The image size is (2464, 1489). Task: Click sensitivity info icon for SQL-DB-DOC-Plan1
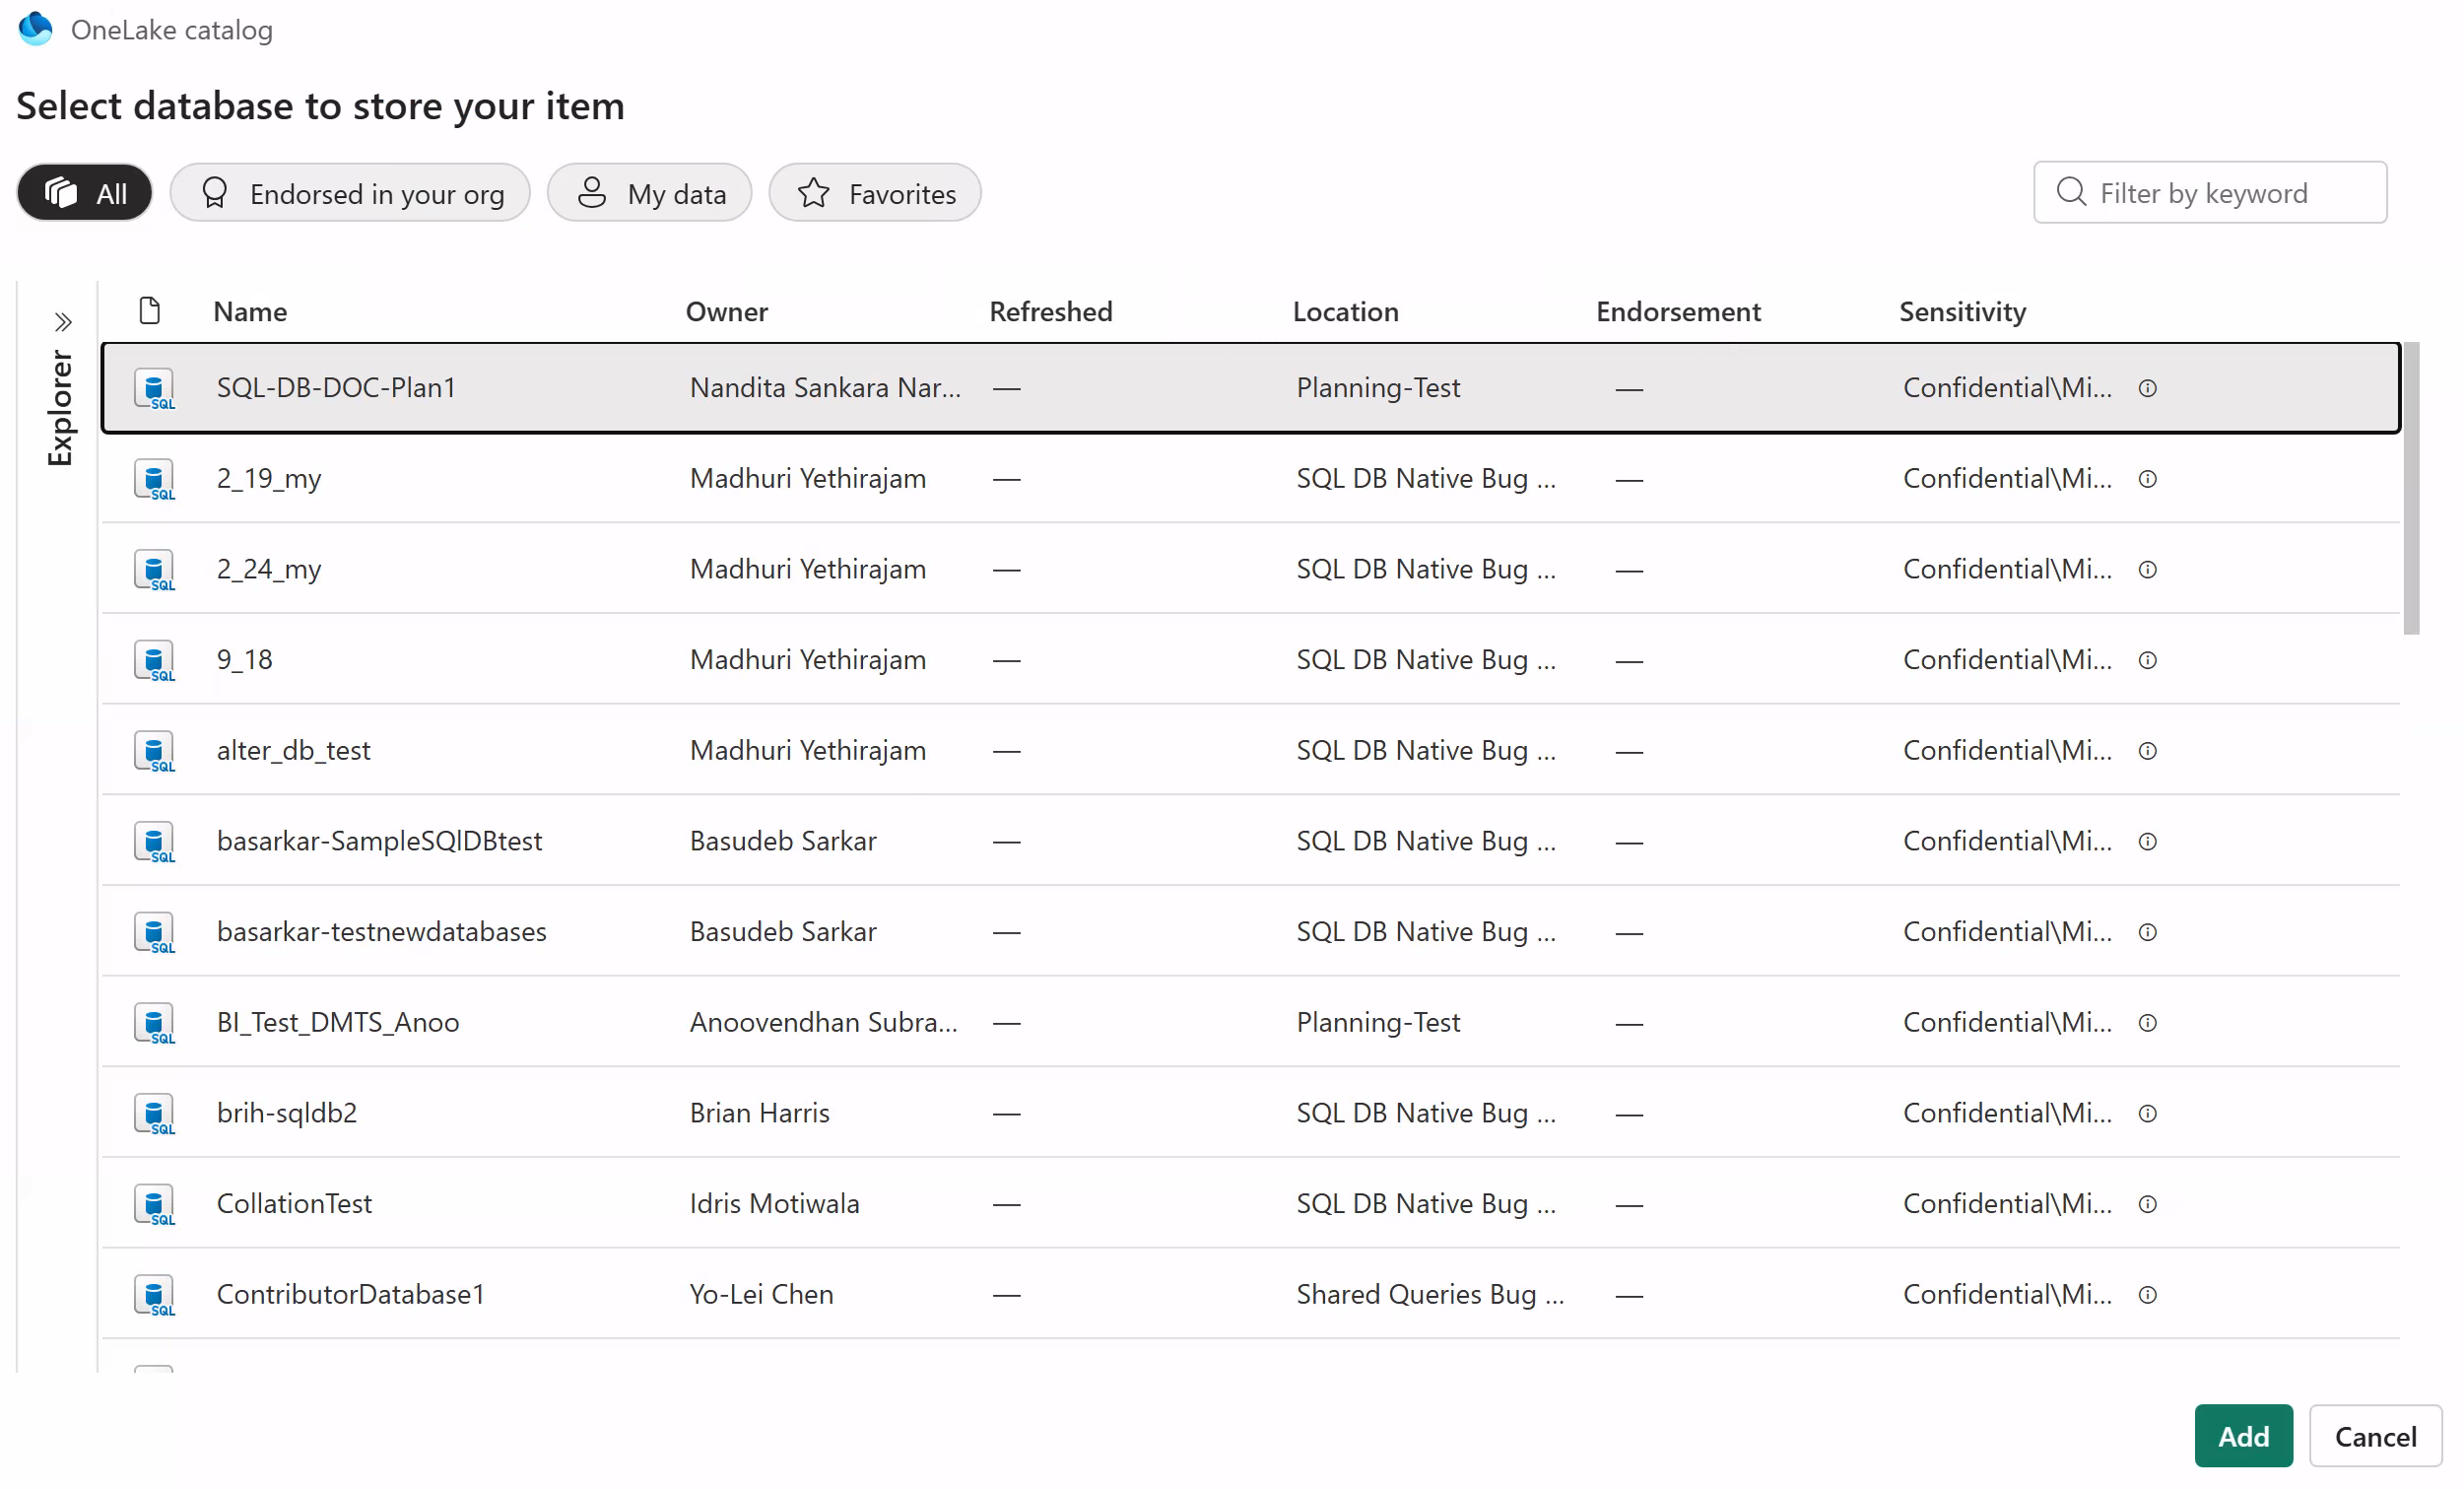point(2147,388)
